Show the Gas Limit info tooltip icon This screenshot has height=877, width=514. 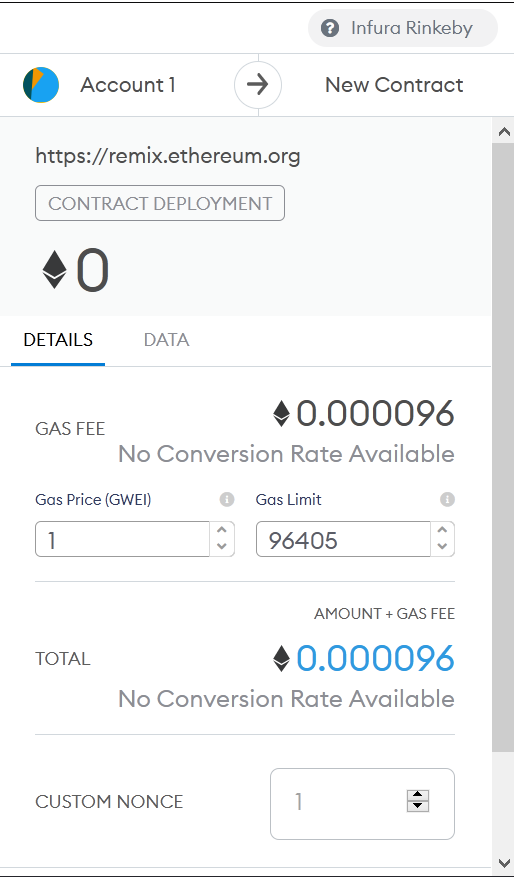[x=447, y=499]
